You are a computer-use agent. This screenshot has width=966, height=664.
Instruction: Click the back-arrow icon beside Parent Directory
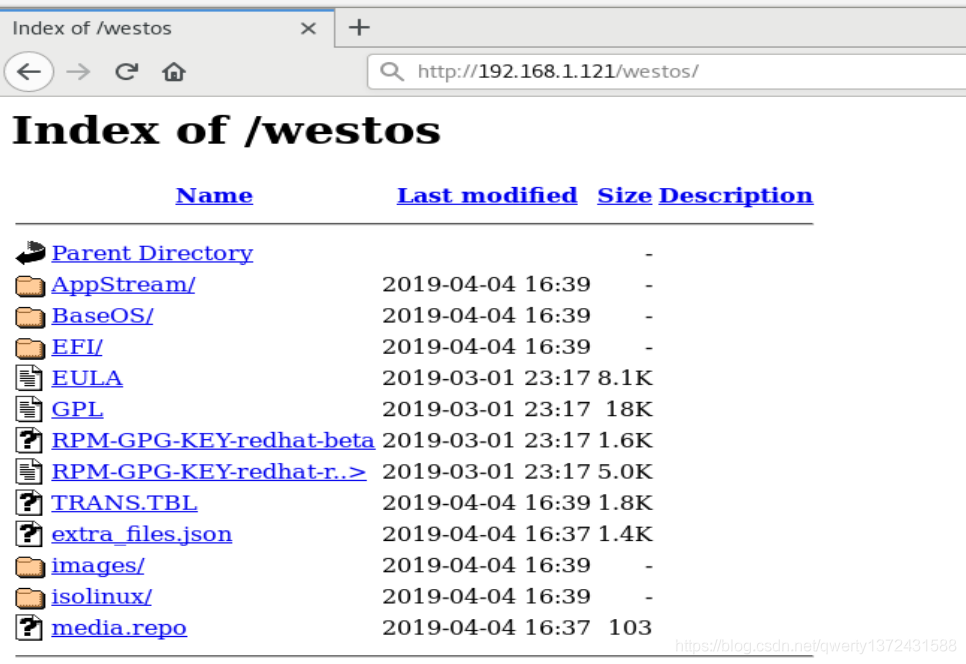30,253
